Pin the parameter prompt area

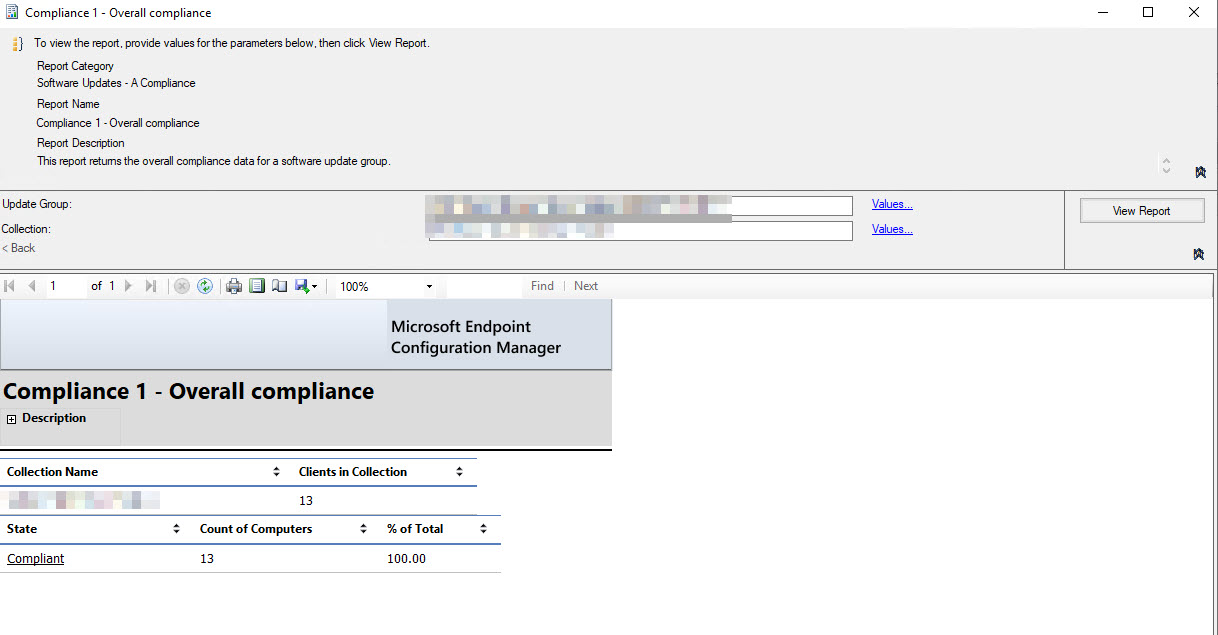click(1200, 255)
